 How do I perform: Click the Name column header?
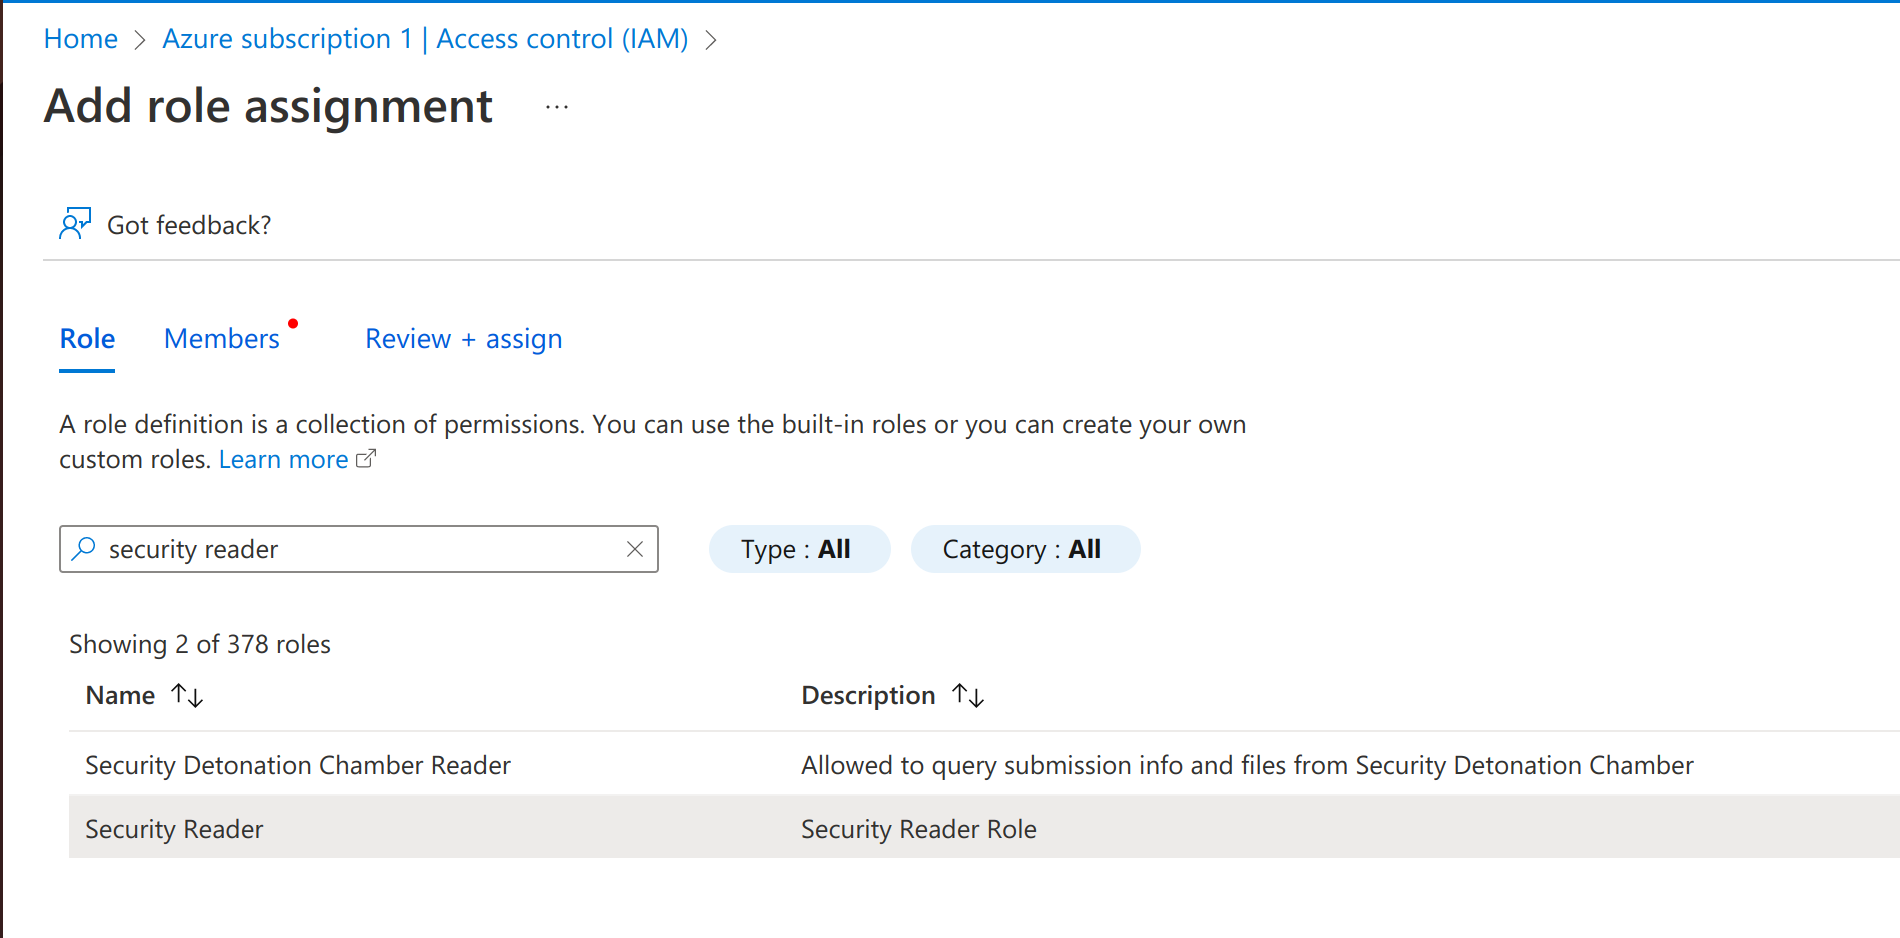tap(120, 695)
